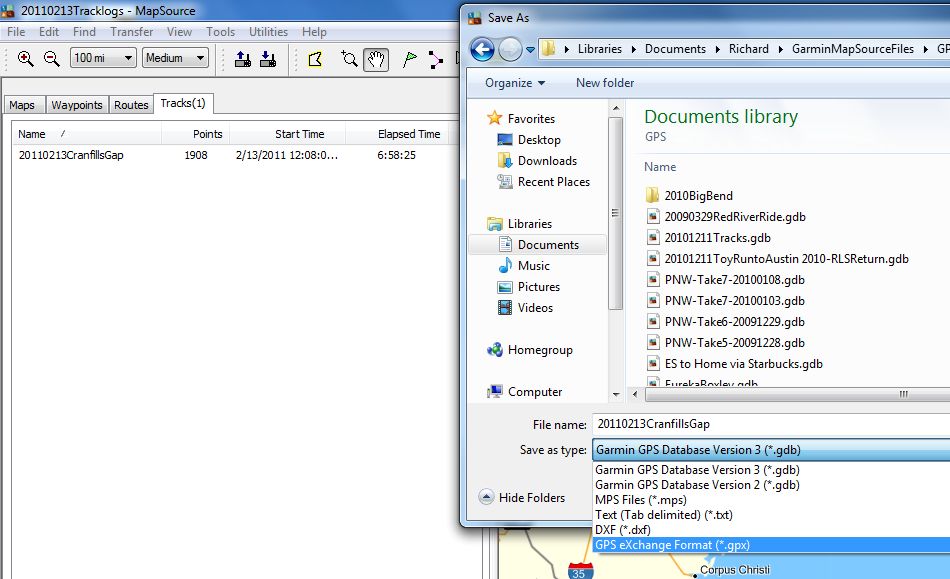Activate the Hand pan tool

(376, 59)
